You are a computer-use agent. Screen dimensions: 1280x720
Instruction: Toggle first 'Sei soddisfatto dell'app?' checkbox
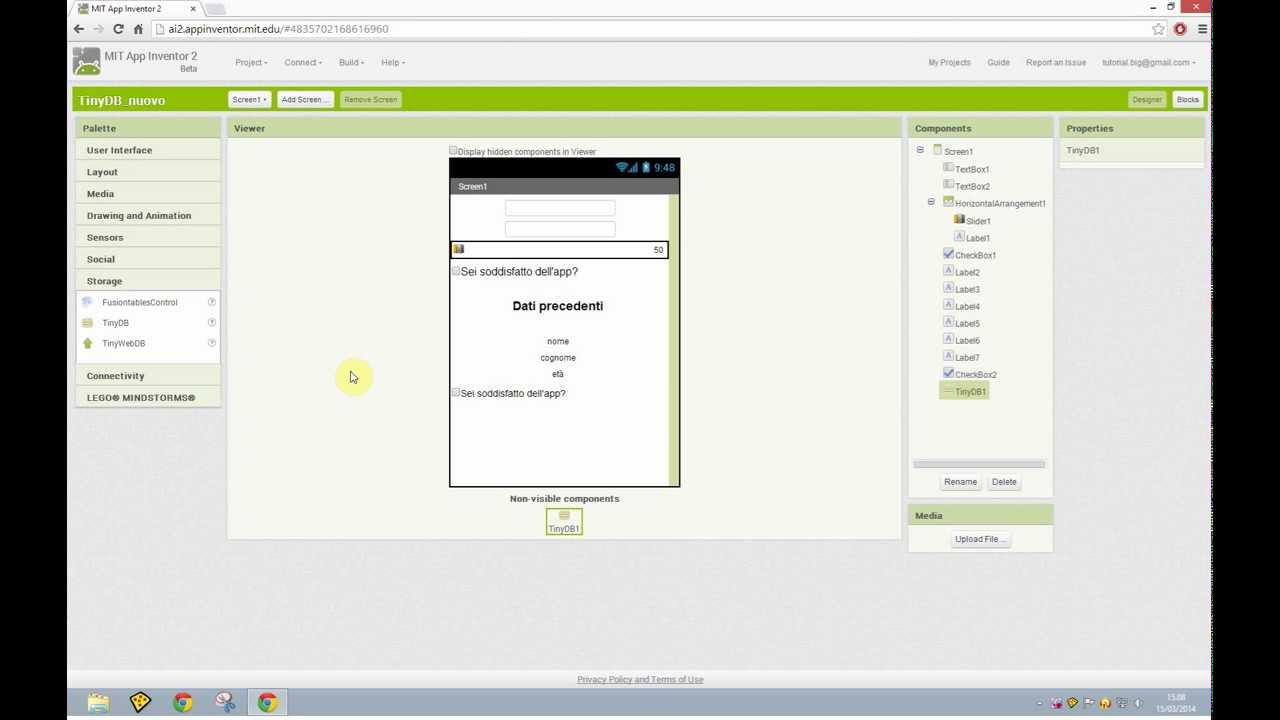point(455,271)
